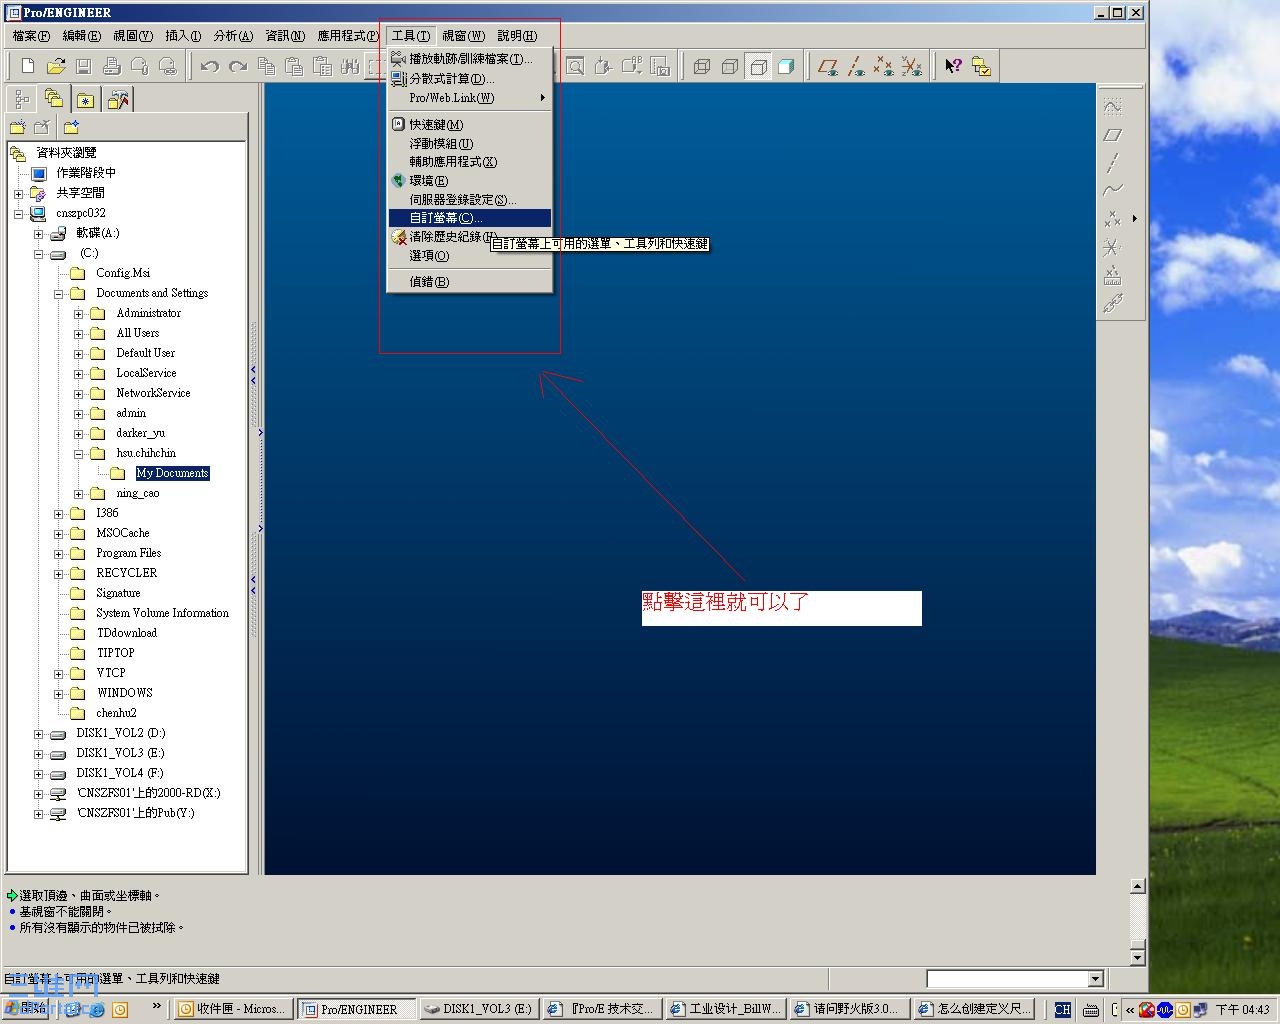This screenshot has width=1280, height=1024.
Task: Open the 分析(A) menu
Action: tap(233, 36)
